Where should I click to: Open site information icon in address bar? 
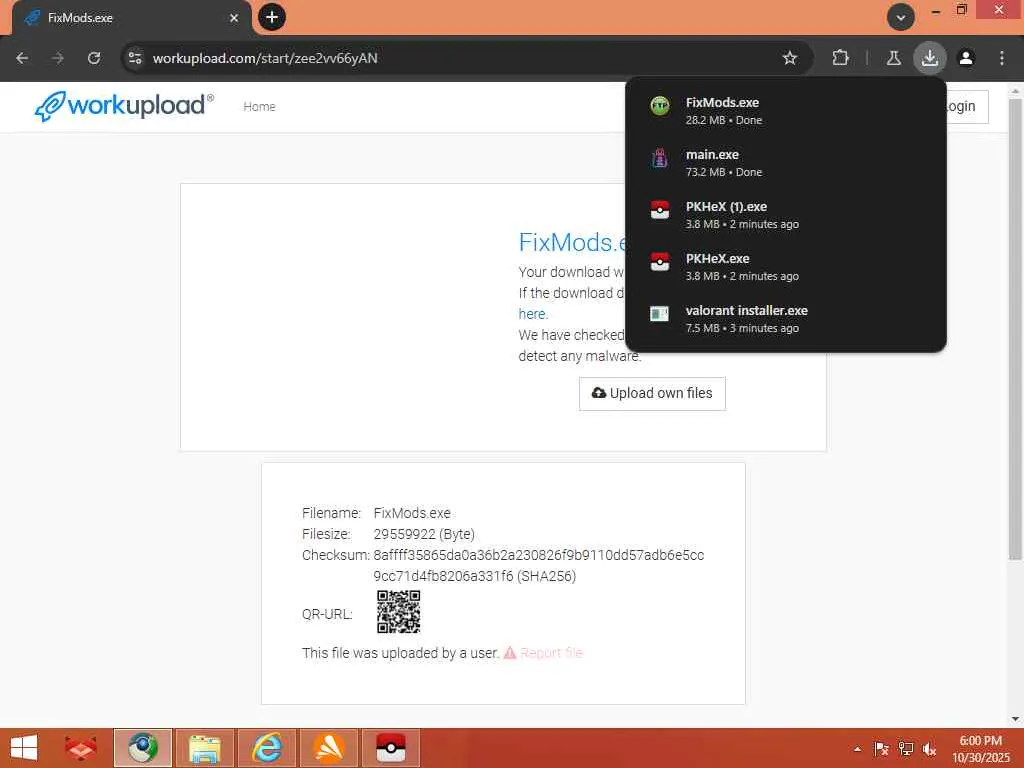coord(135,58)
